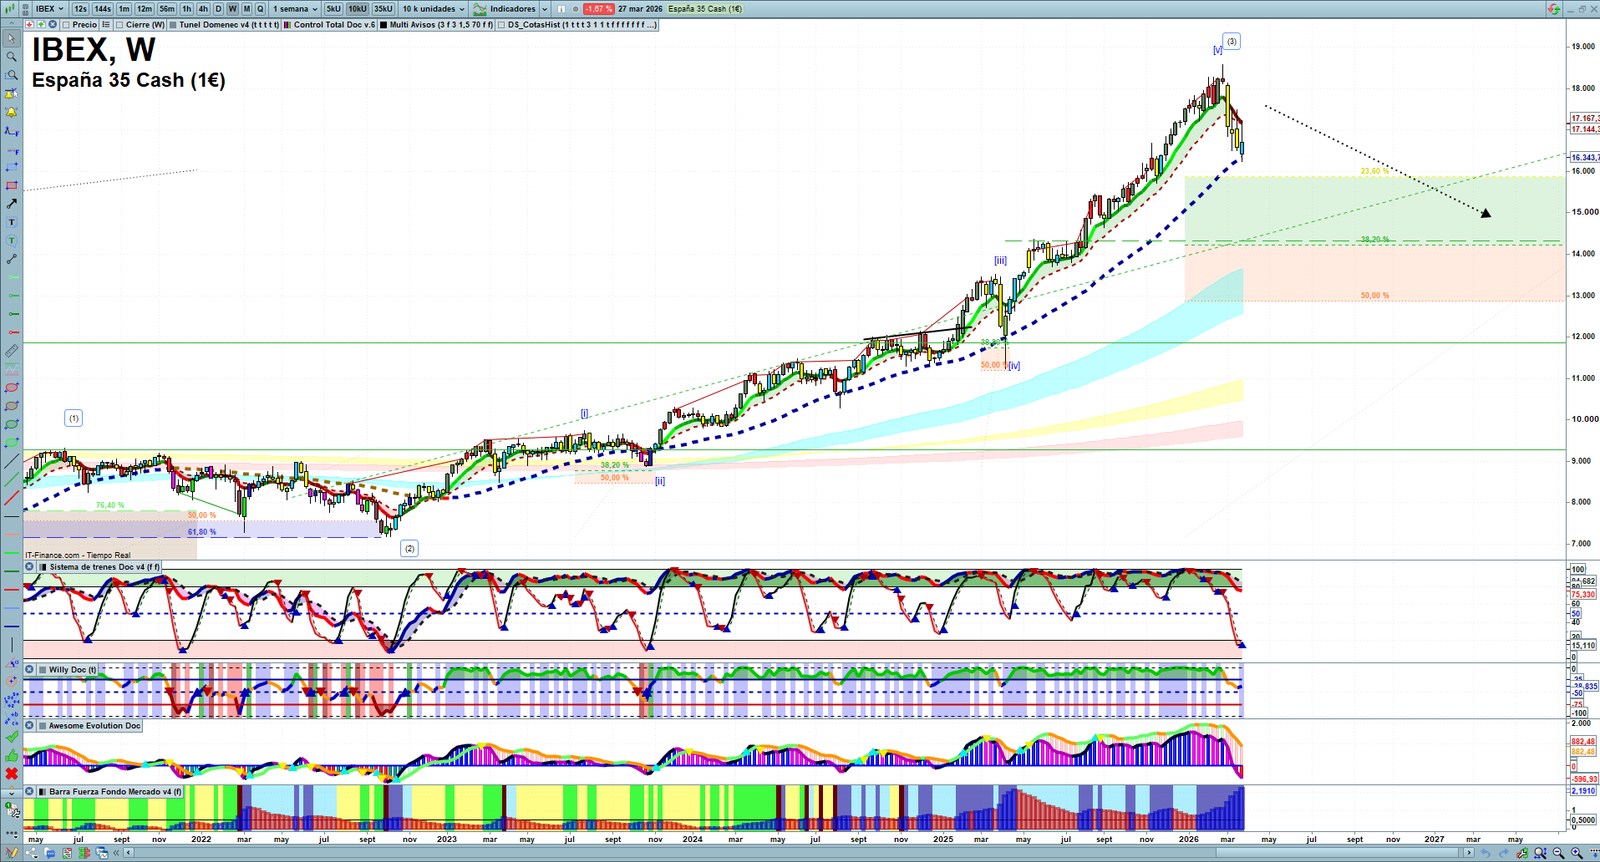Pick the ruler measurement tool
This screenshot has height=862, width=1600.
12,351
